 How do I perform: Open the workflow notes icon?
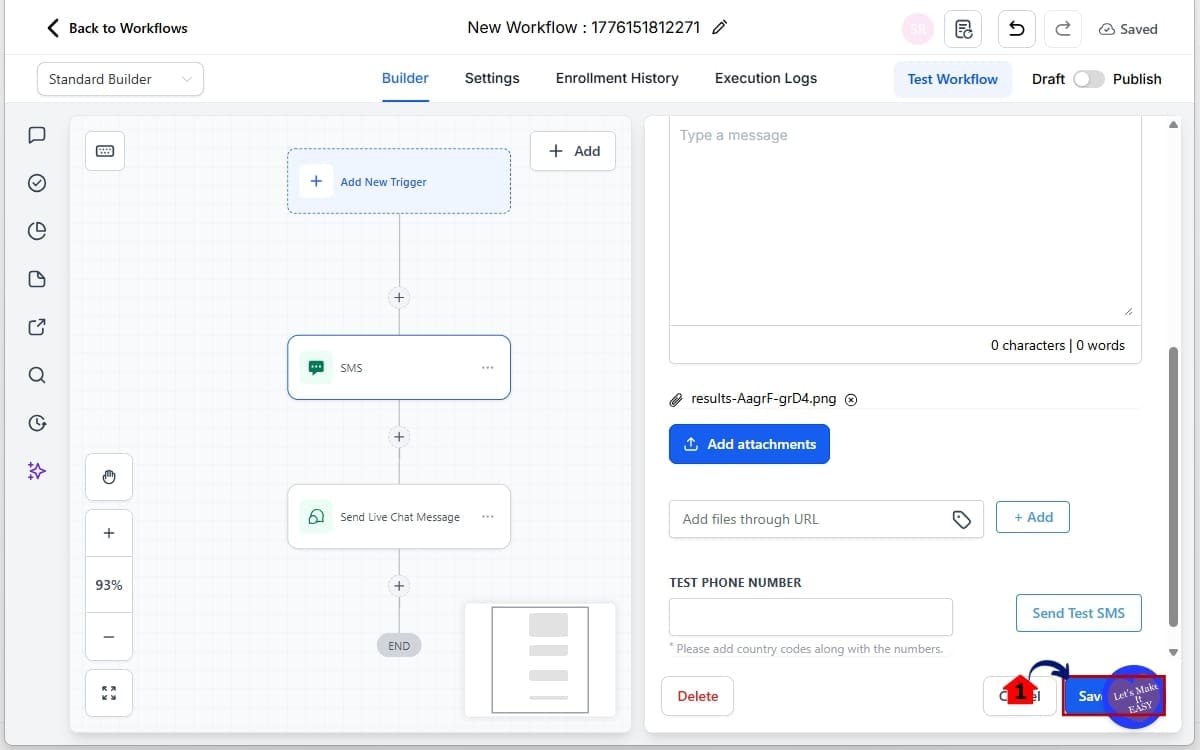[x=963, y=29]
